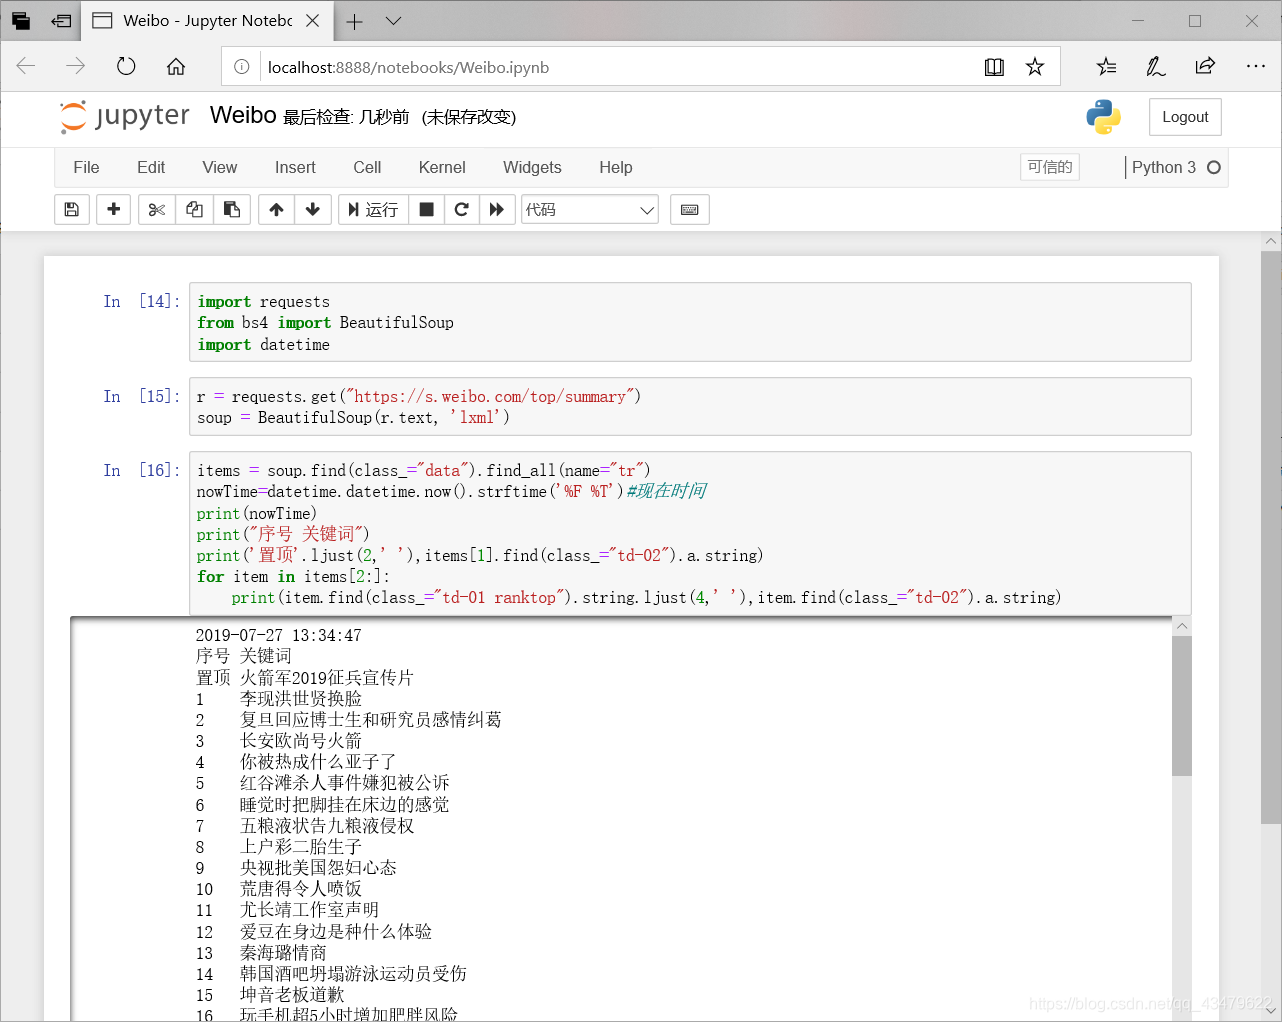Screen dimensions: 1282x1022
Task: Click the output scrollbar thumb in cell 16
Action: [1182, 705]
